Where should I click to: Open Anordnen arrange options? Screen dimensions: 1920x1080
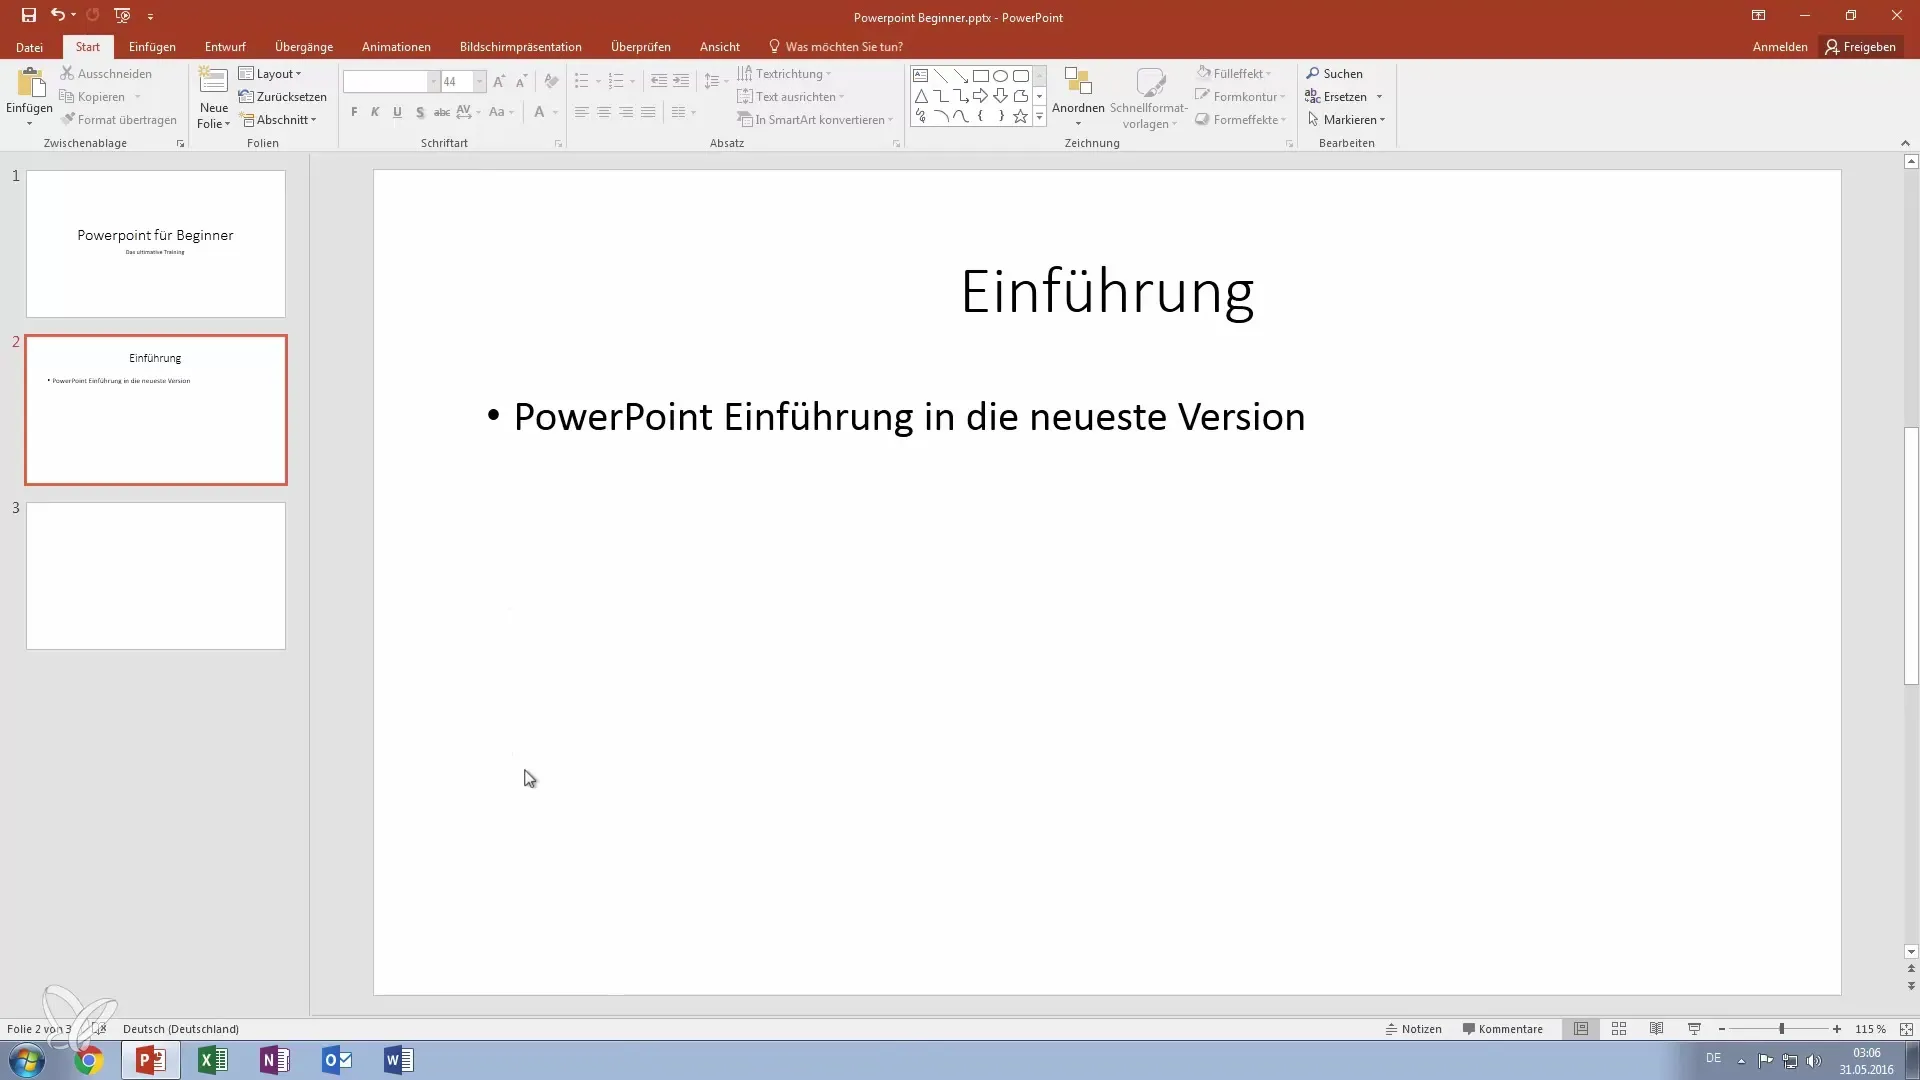[x=1078, y=97]
